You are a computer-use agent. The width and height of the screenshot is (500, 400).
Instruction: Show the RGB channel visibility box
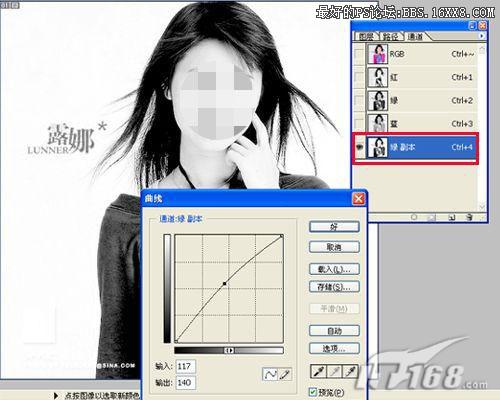click(x=359, y=54)
